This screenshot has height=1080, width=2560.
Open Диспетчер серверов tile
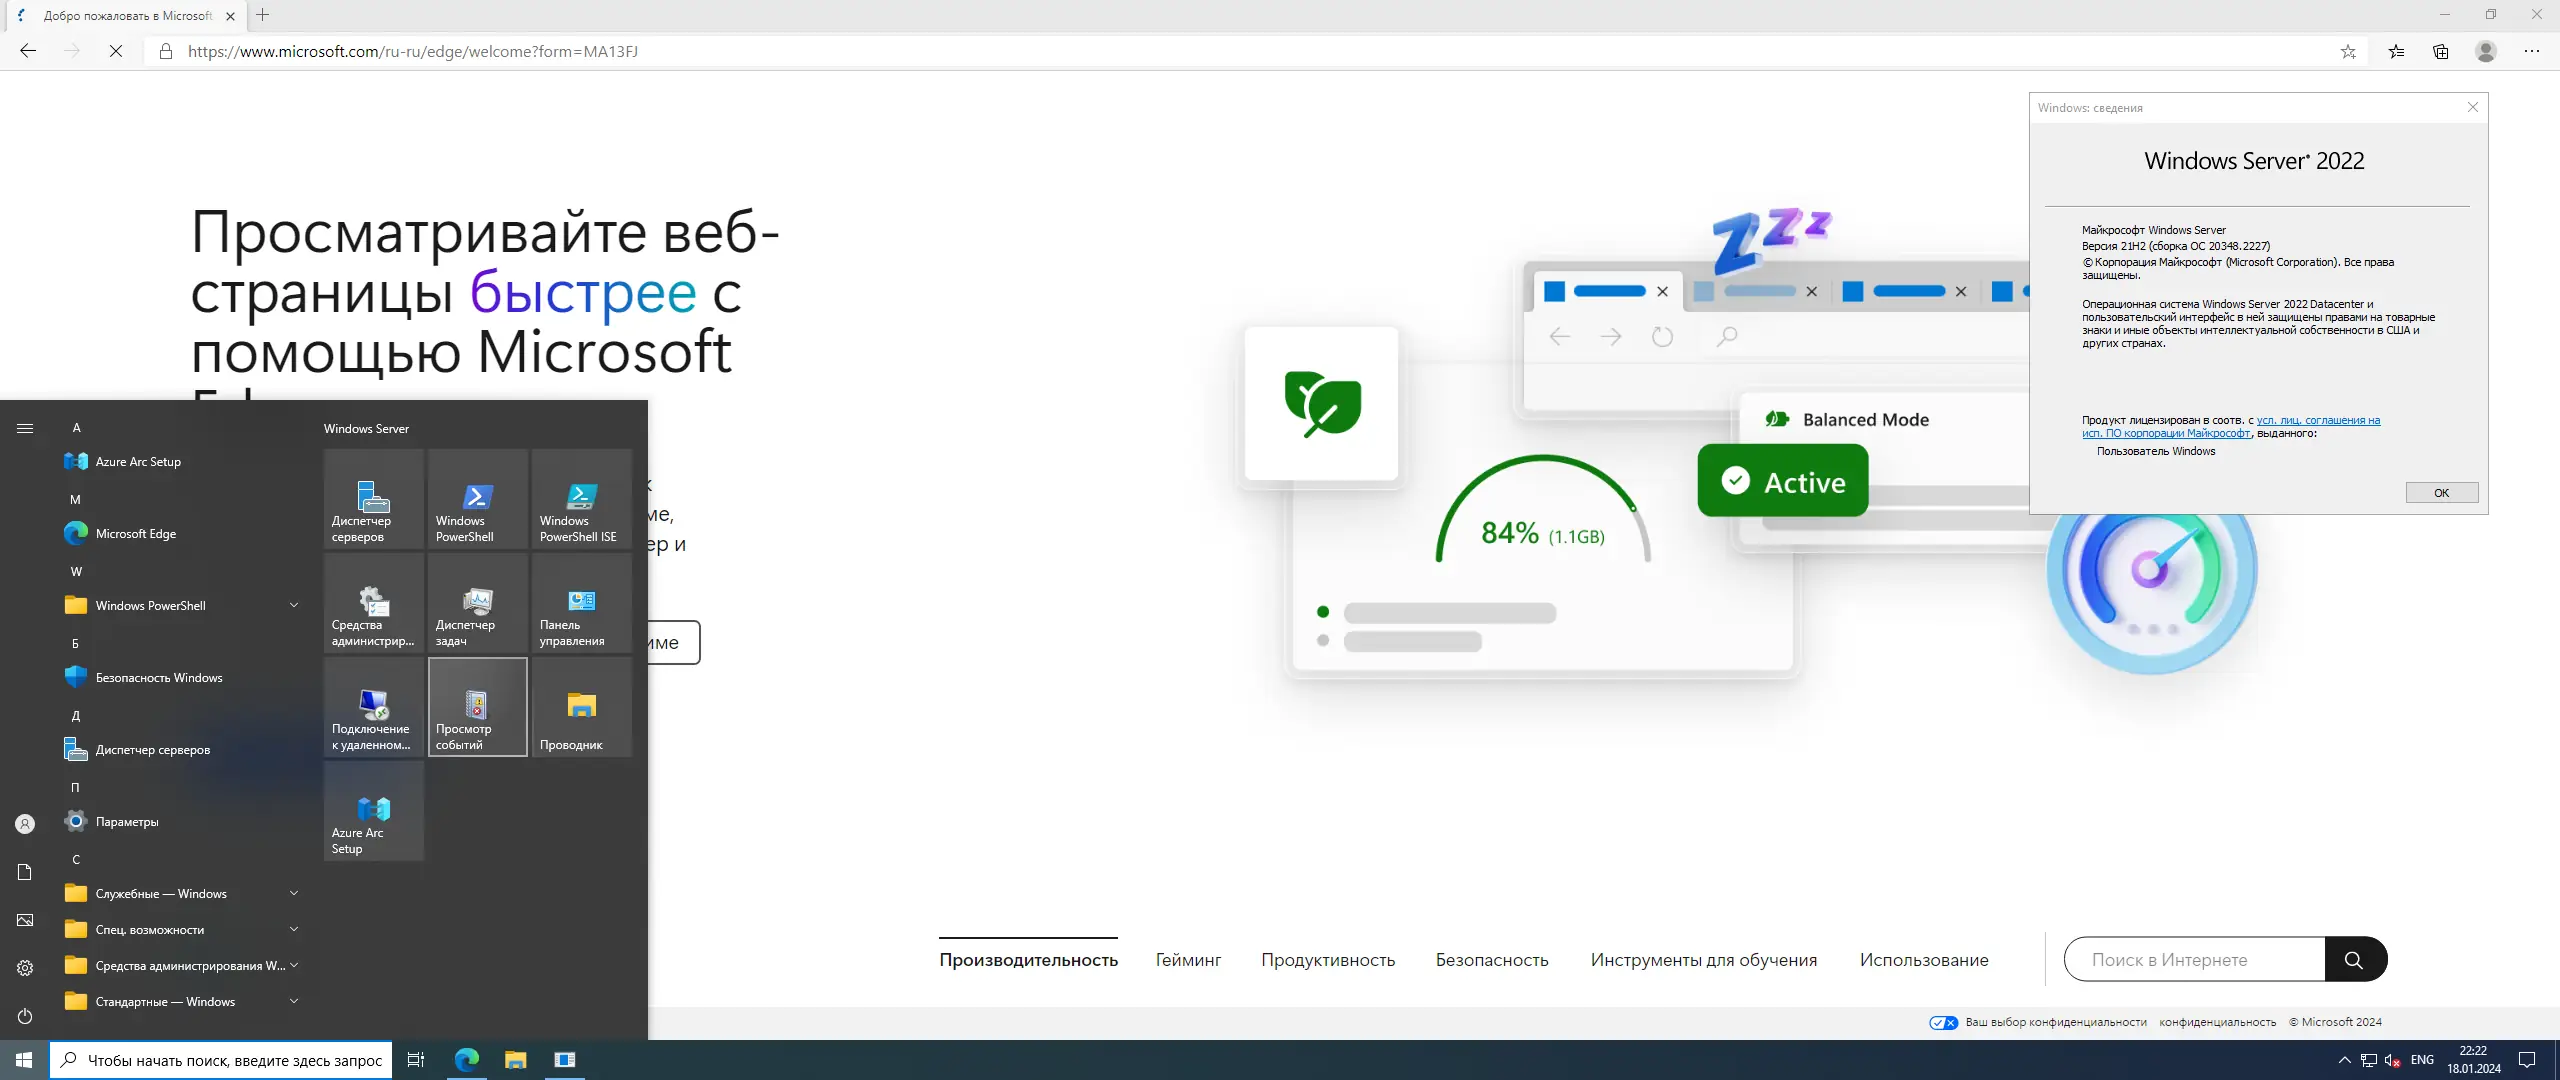pyautogui.click(x=373, y=498)
